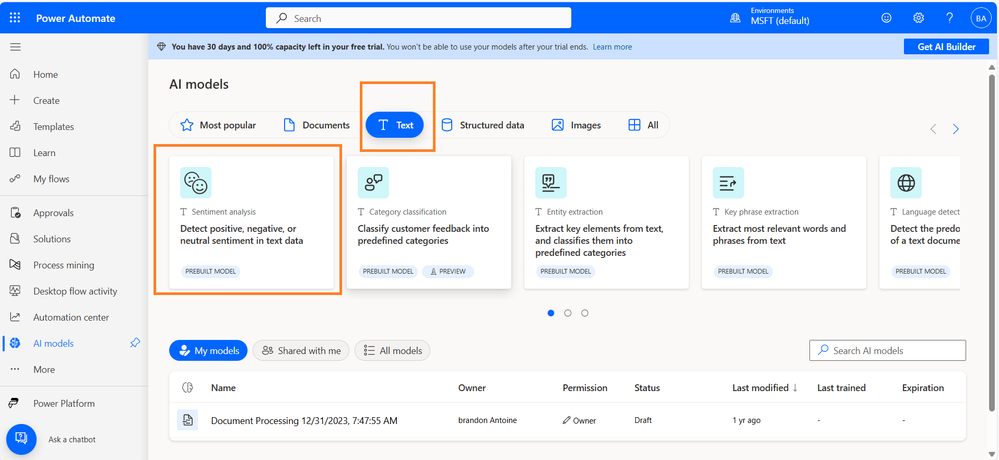Select the third carousel page dot
Screen dimensions: 999x460
click(x=585, y=313)
